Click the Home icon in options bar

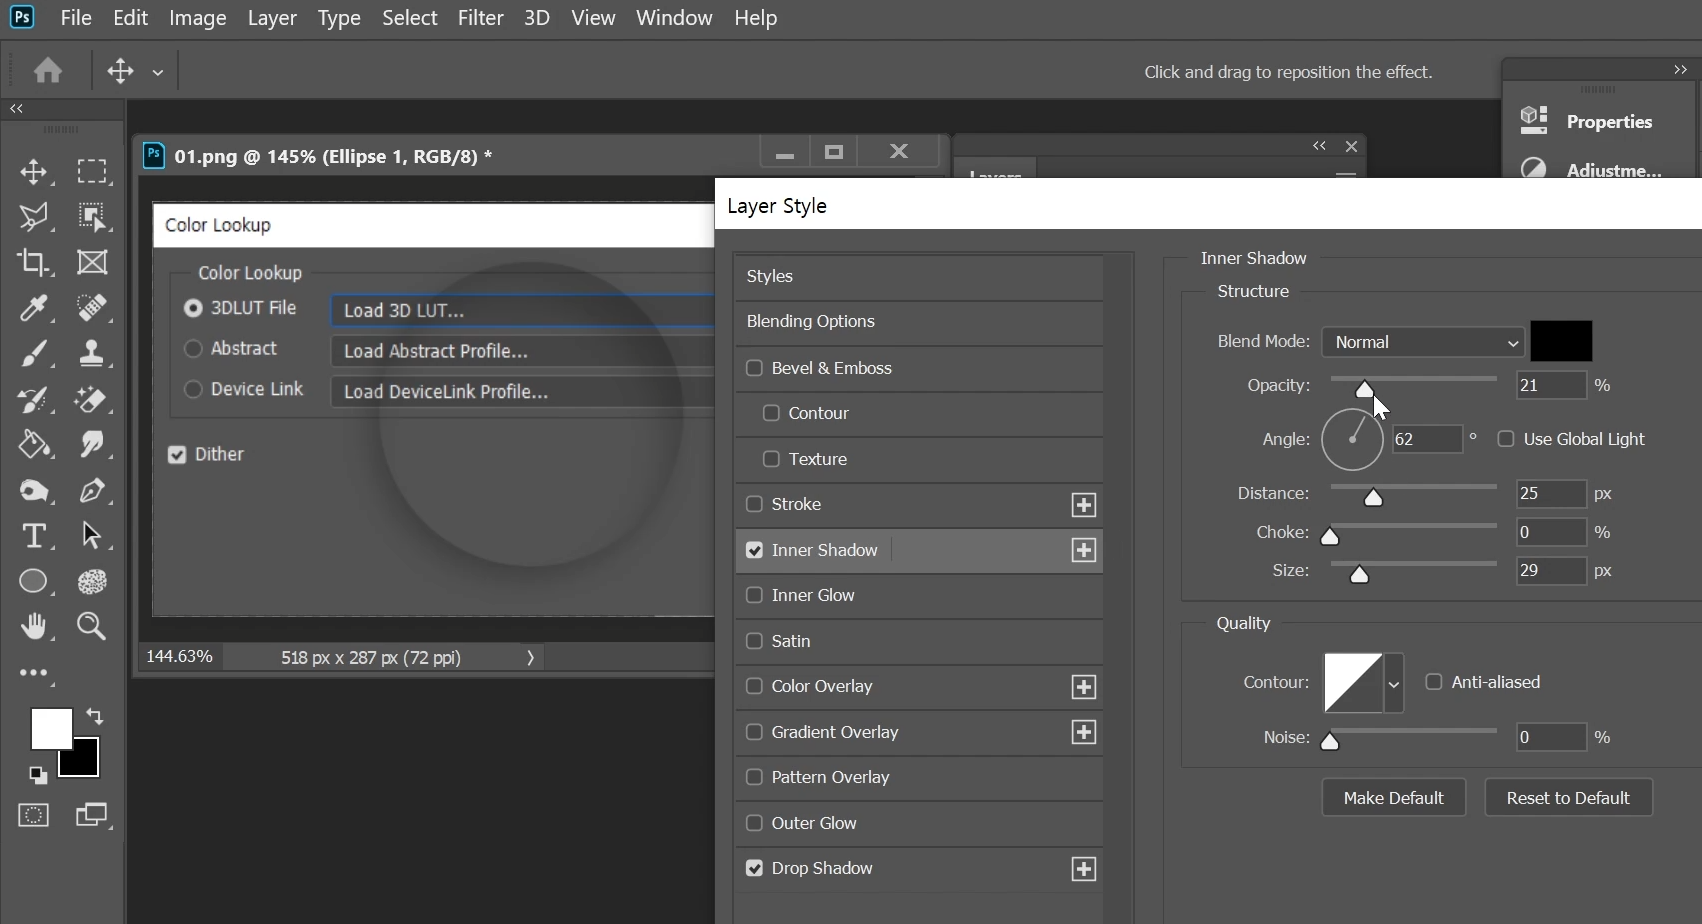pyautogui.click(x=48, y=70)
